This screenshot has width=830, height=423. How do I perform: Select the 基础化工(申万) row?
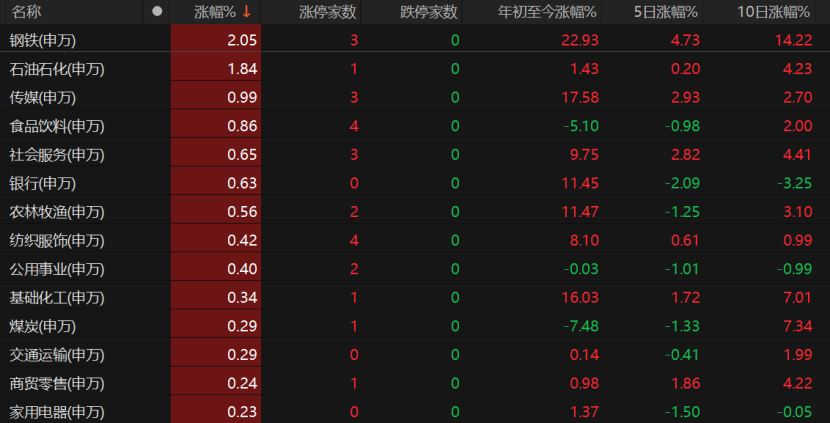click(57, 298)
